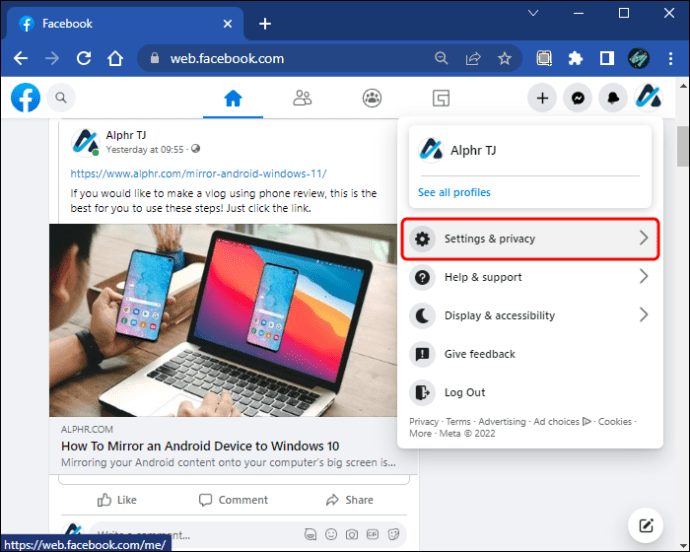This screenshot has width=690, height=552.
Task: Click the Give feedback exclamation icon
Action: [x=422, y=354]
